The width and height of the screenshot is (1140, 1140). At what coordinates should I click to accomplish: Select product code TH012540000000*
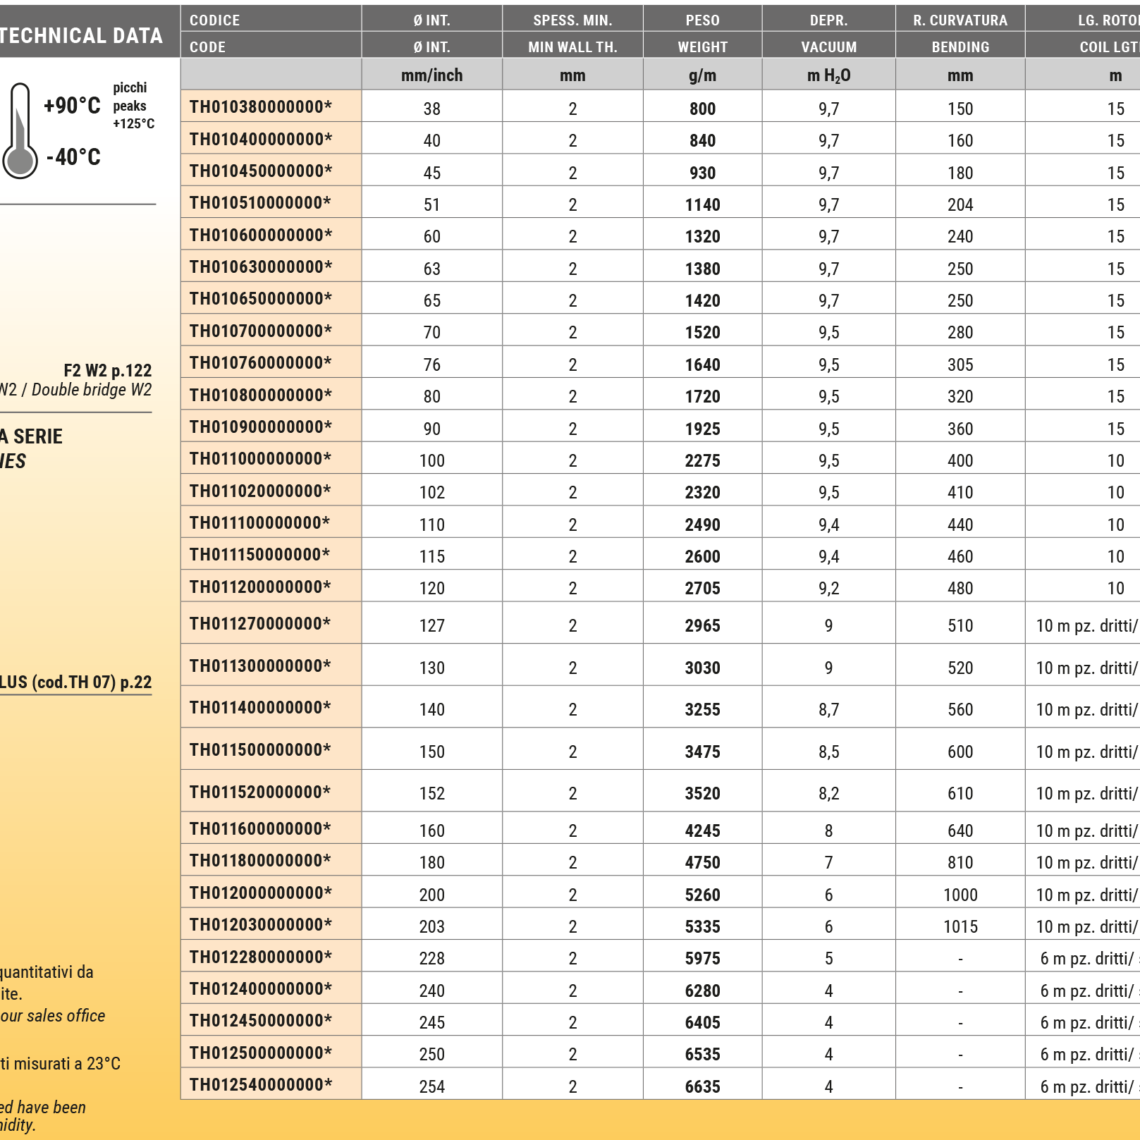point(261,1085)
